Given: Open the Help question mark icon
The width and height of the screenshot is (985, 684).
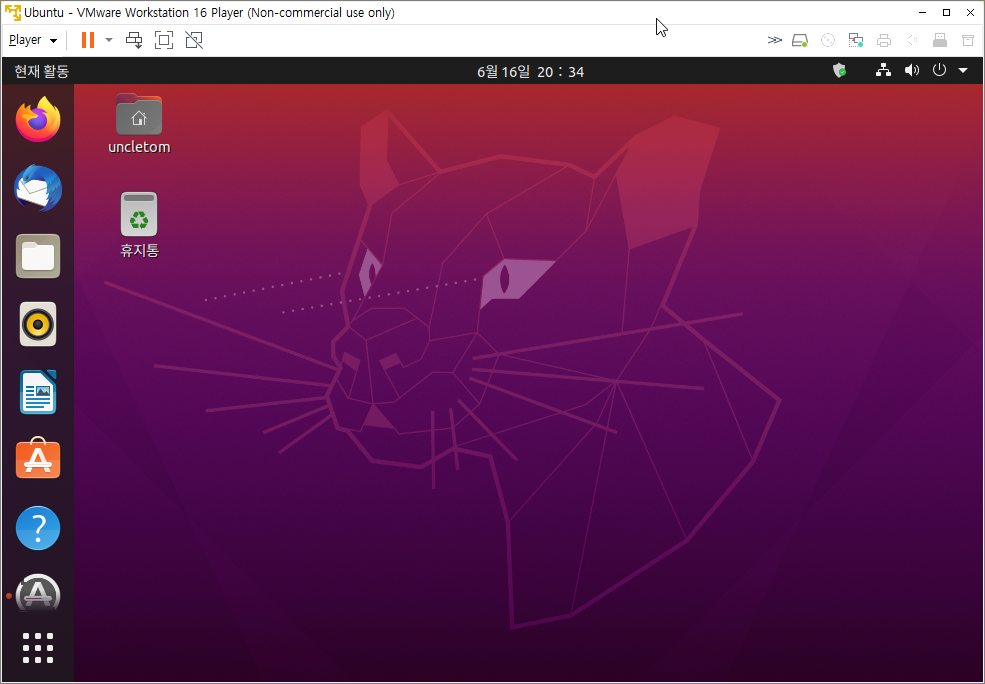Looking at the screenshot, I should (38, 528).
